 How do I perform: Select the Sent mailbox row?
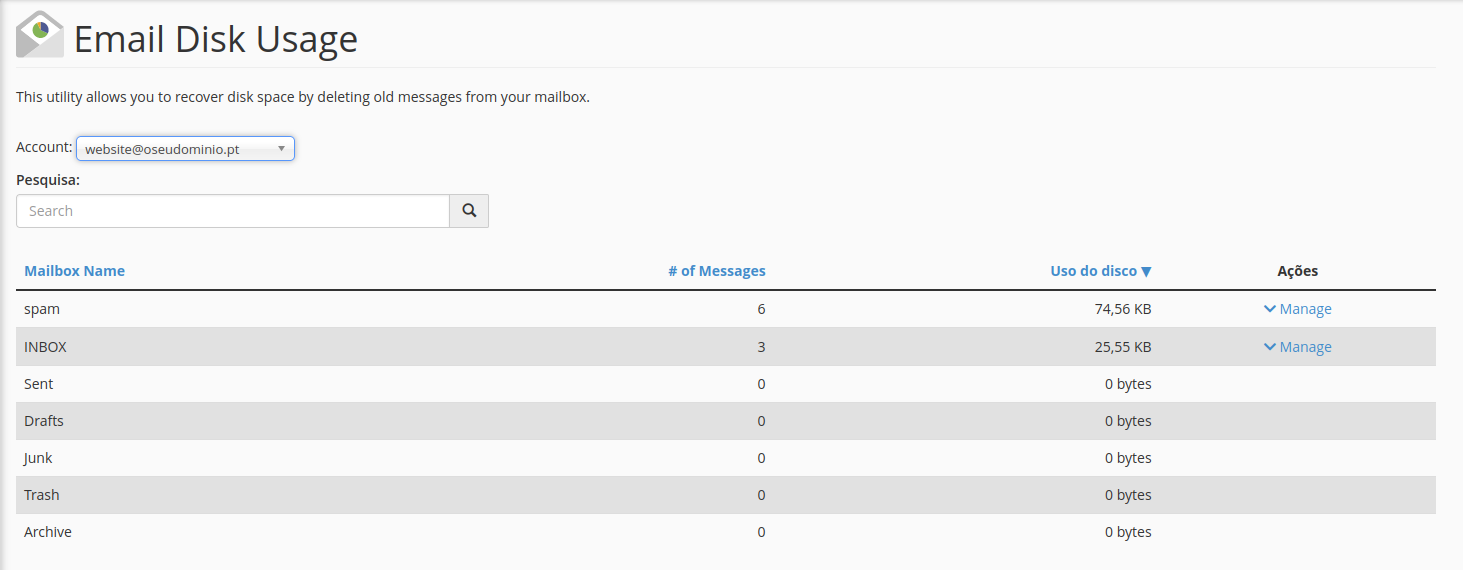coord(39,384)
